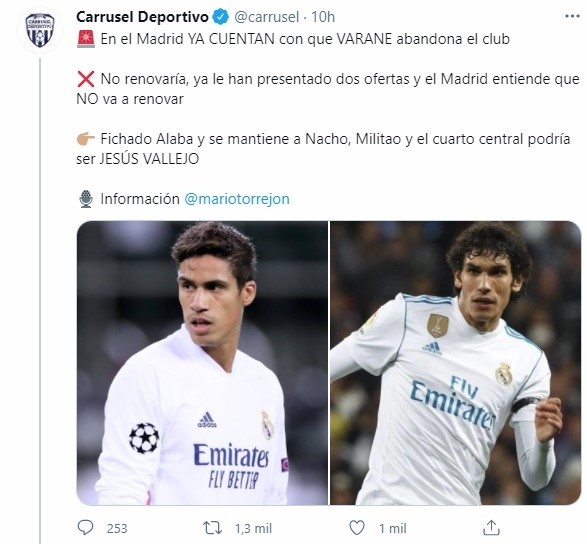587x544 pixels.
Task: Open the Carrusel Deportivo account name
Action: click(142, 17)
